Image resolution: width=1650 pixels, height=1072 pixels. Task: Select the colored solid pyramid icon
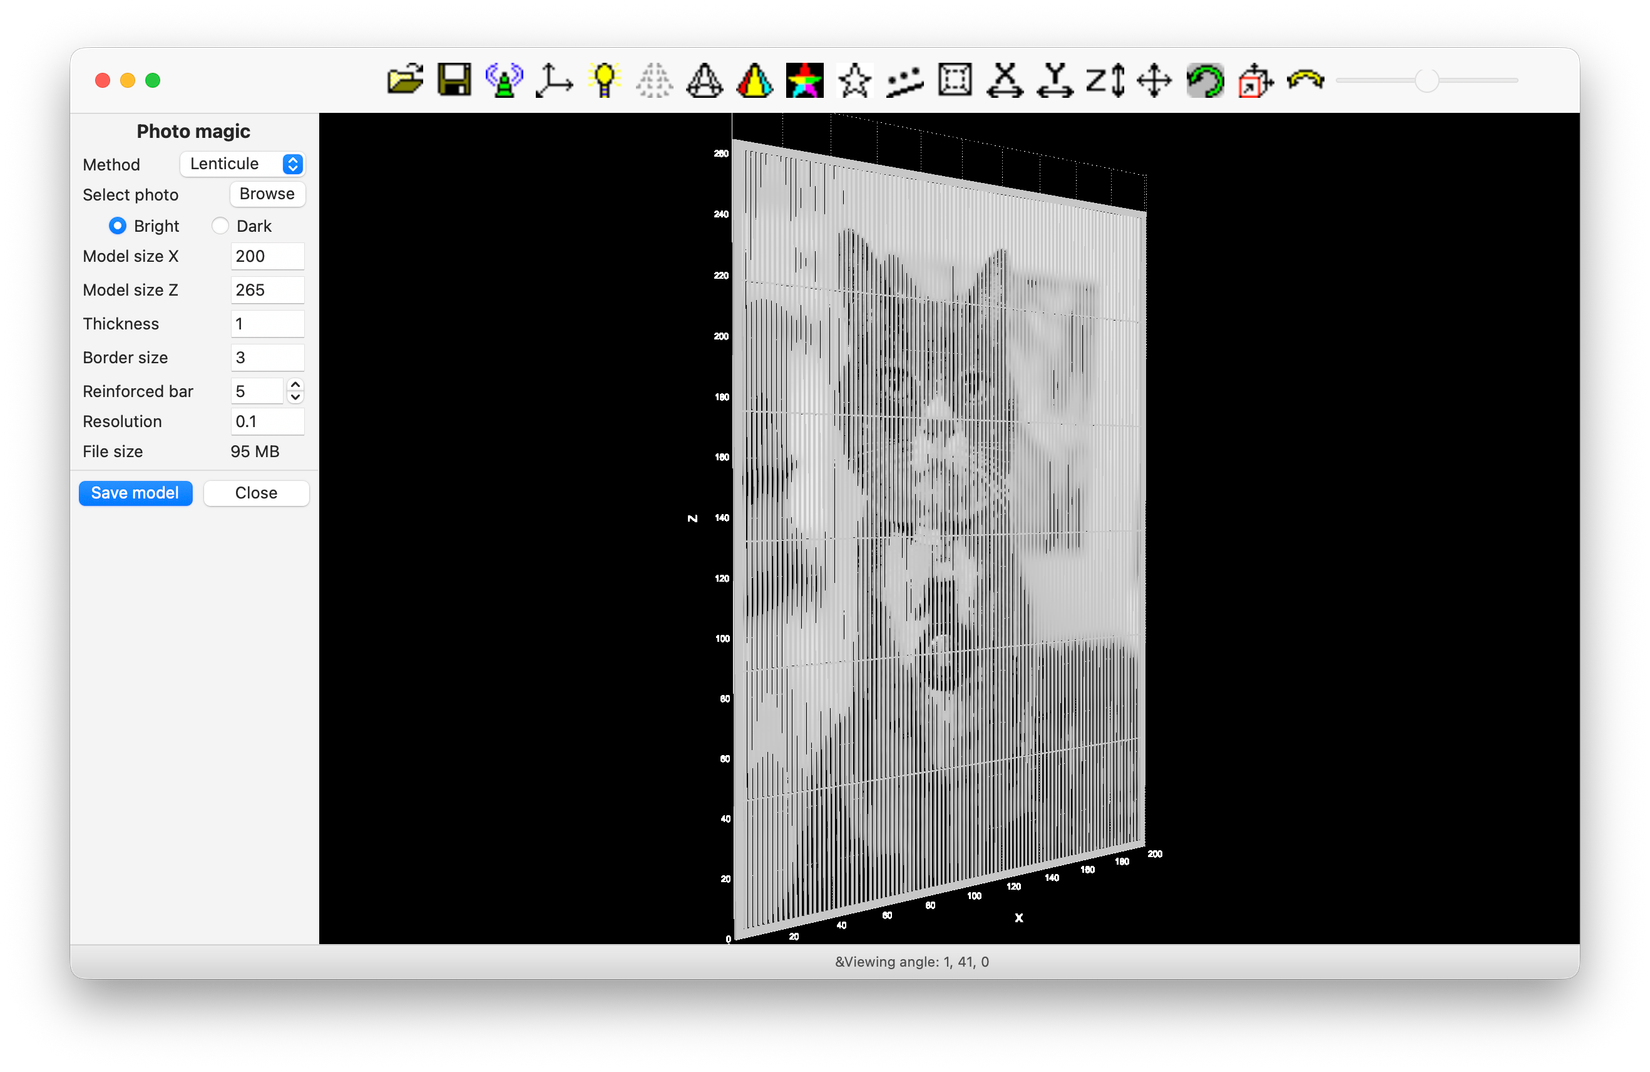(x=754, y=80)
